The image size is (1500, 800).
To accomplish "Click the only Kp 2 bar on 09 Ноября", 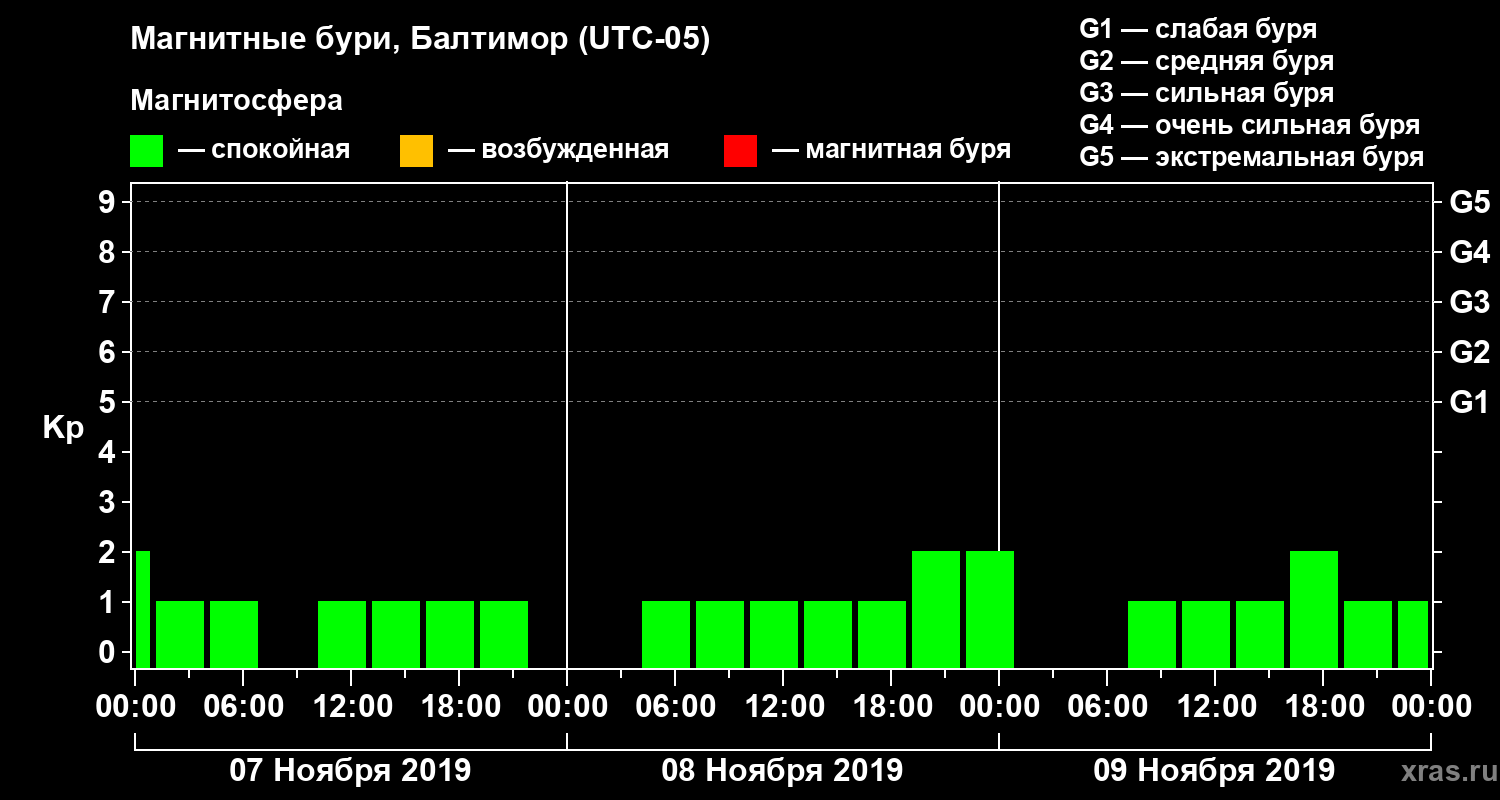I will pos(1314,609).
